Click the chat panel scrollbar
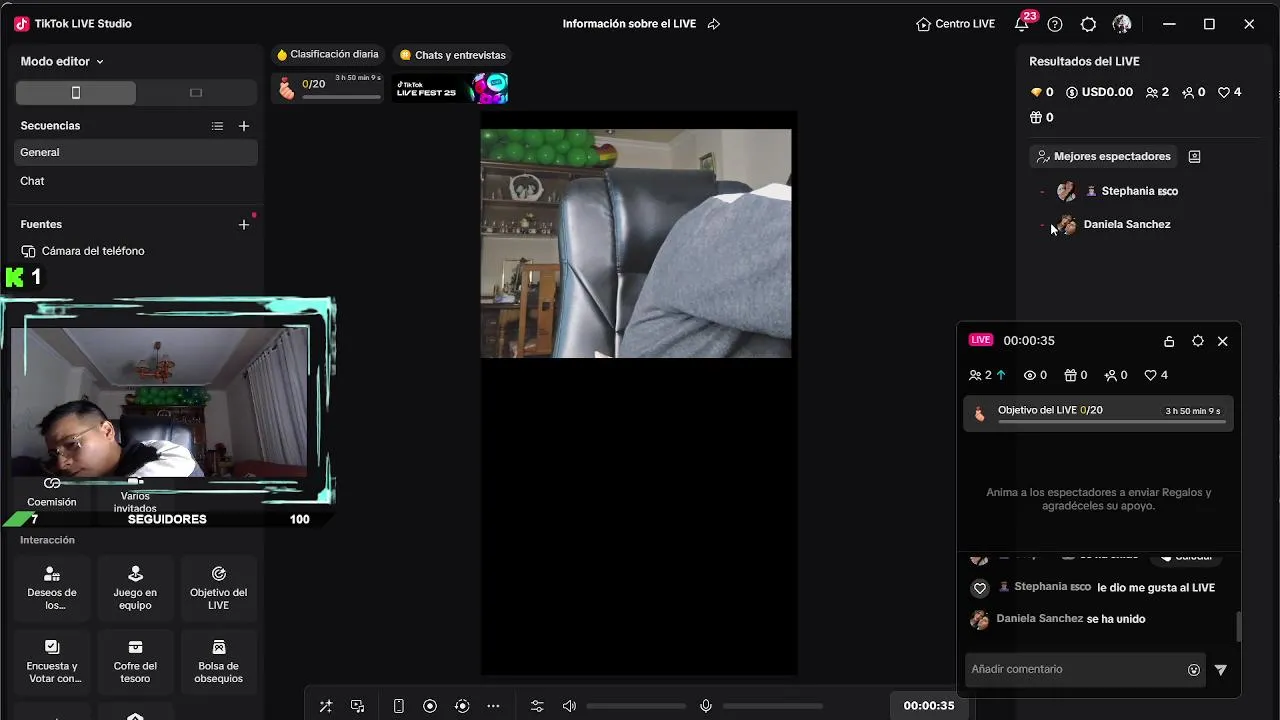This screenshot has width=1280, height=720. pyautogui.click(x=1239, y=627)
